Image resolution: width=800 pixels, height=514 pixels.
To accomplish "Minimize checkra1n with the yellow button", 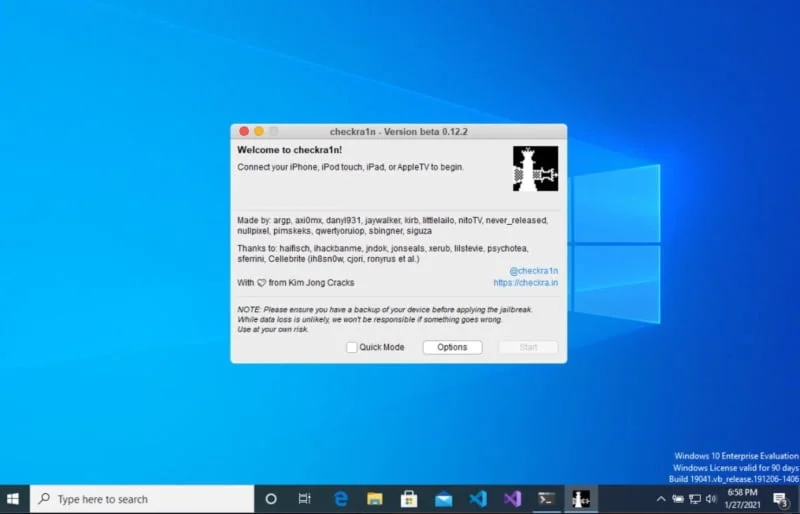I will (x=259, y=131).
